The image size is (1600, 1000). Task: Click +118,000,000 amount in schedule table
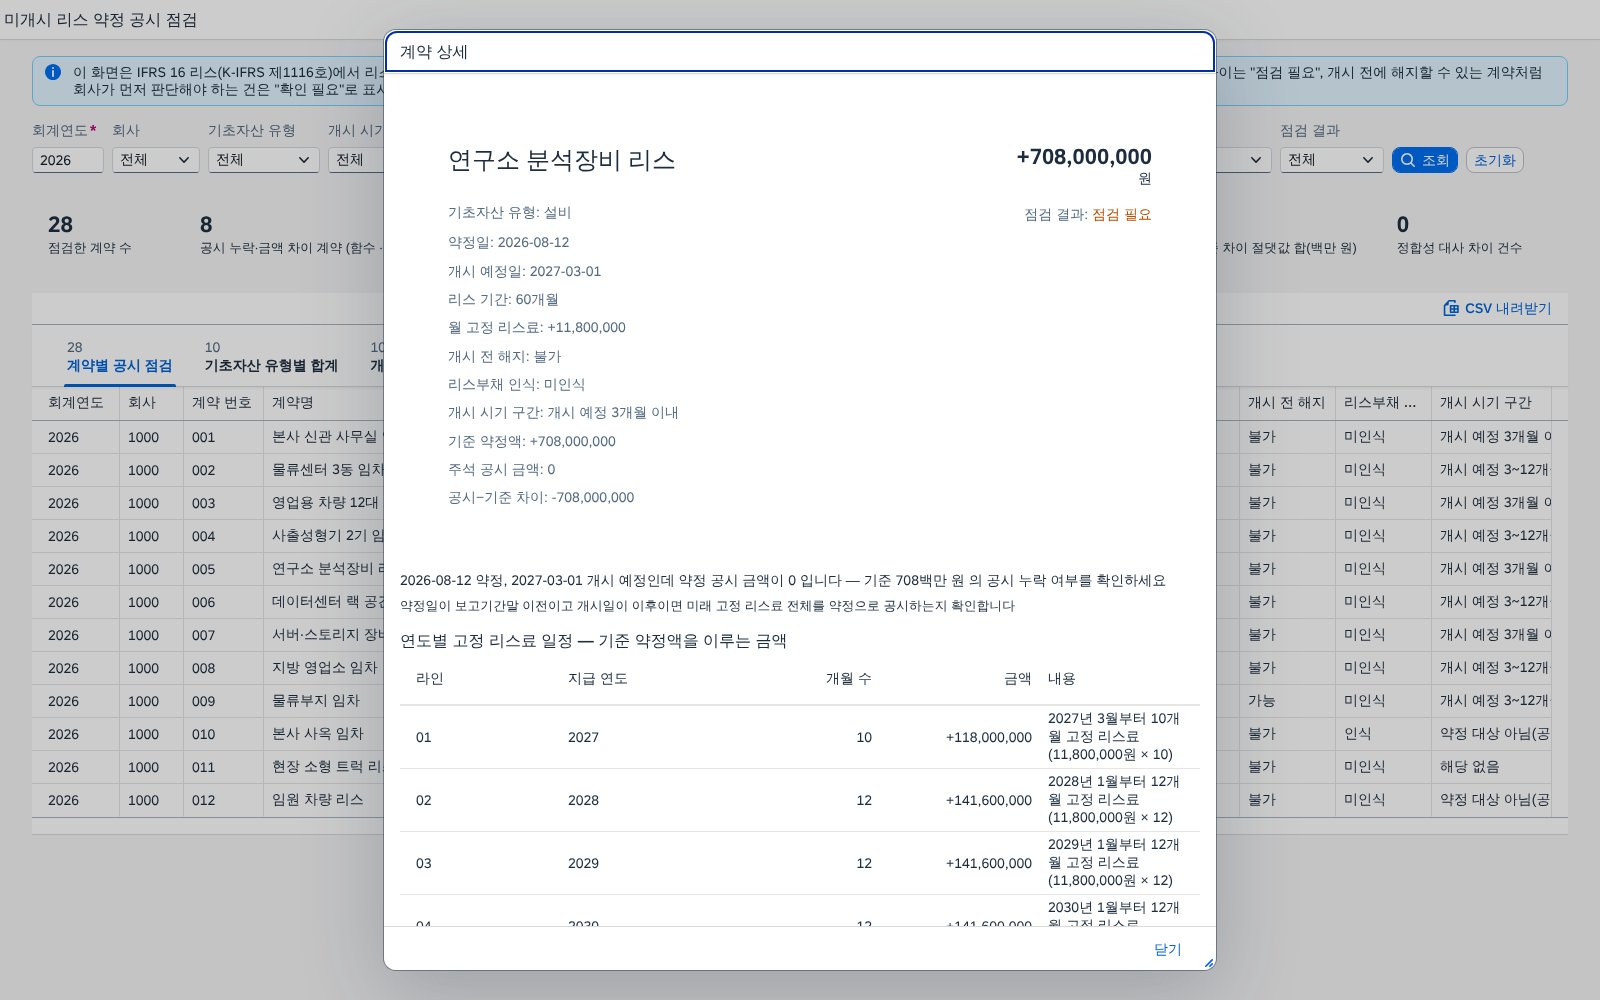click(988, 737)
